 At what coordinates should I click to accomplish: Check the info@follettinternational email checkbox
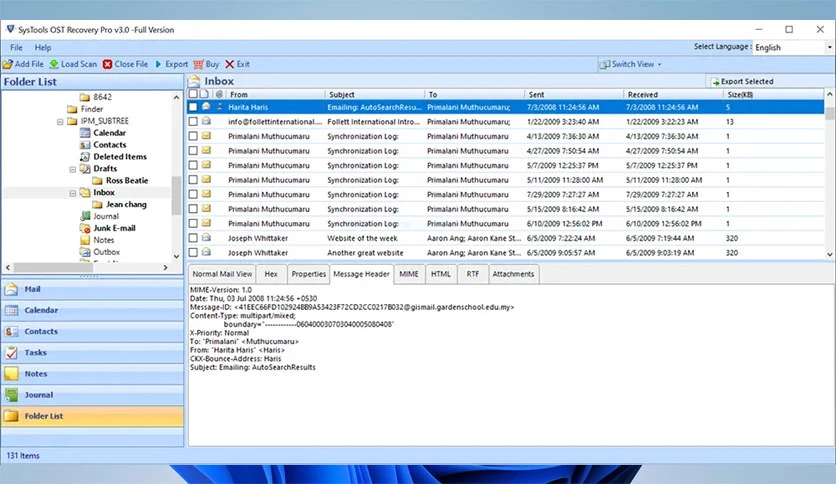coord(193,122)
